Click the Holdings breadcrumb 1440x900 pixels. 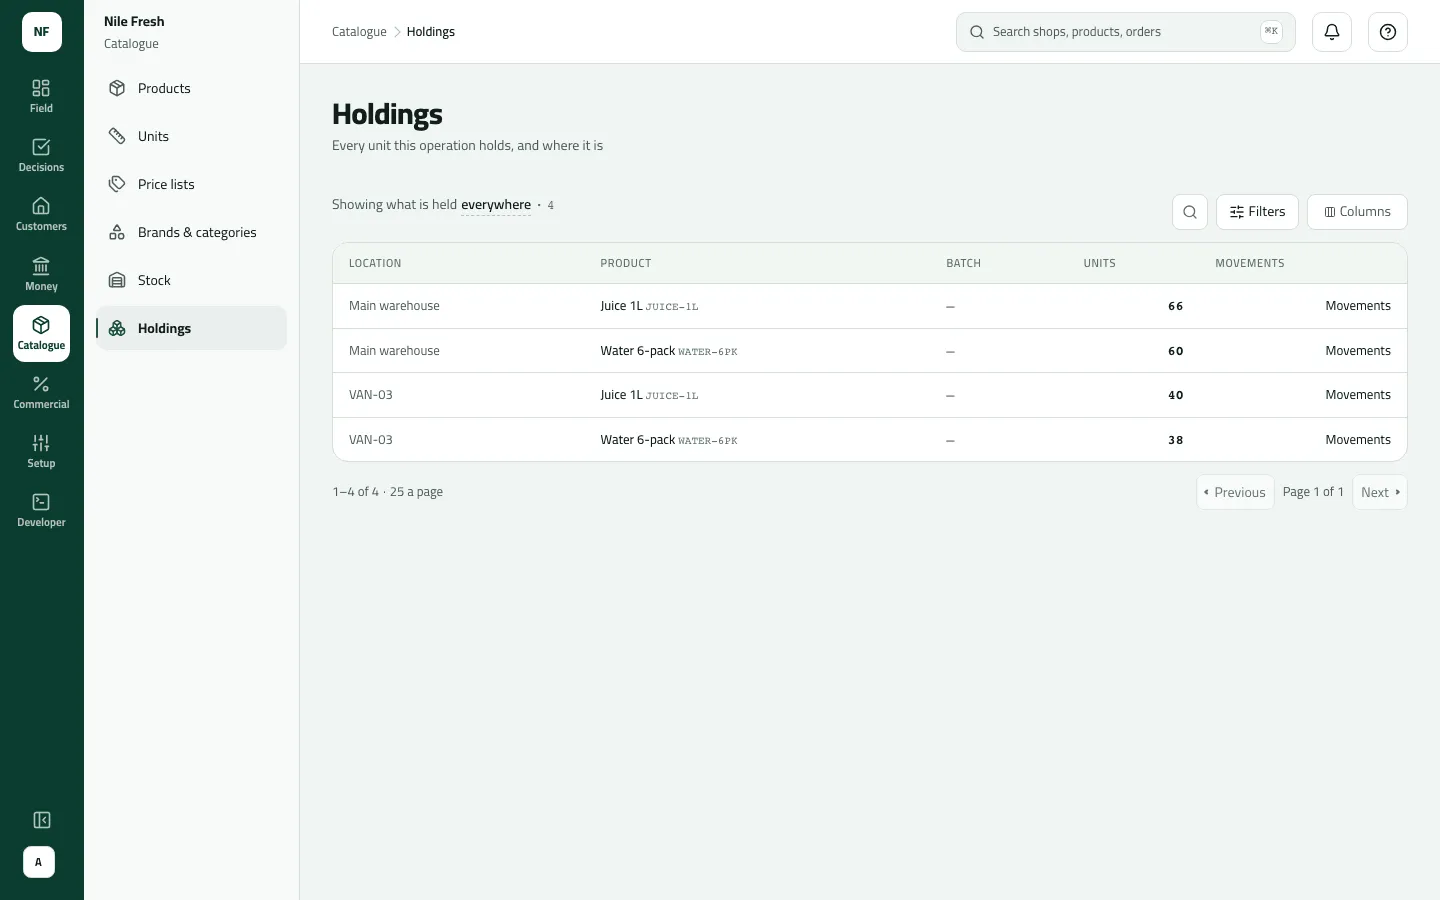[431, 32]
